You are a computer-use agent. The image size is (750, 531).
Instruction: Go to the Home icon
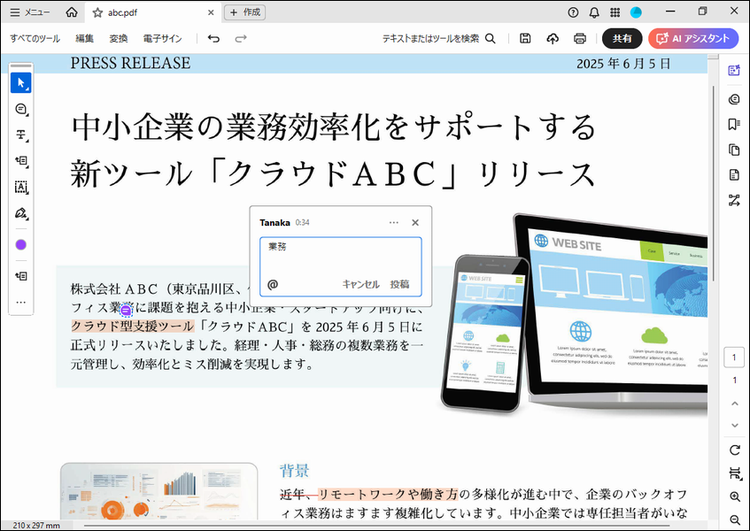click(x=72, y=12)
